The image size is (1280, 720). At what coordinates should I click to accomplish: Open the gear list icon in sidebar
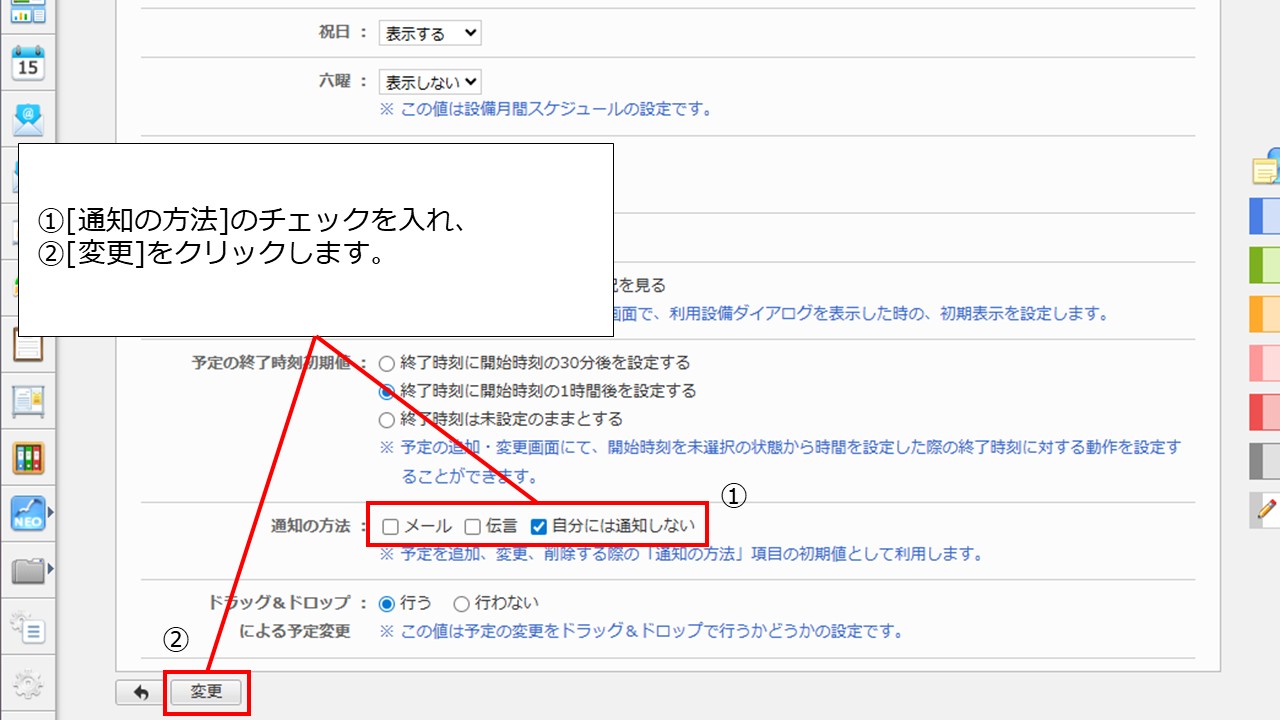(x=28, y=629)
